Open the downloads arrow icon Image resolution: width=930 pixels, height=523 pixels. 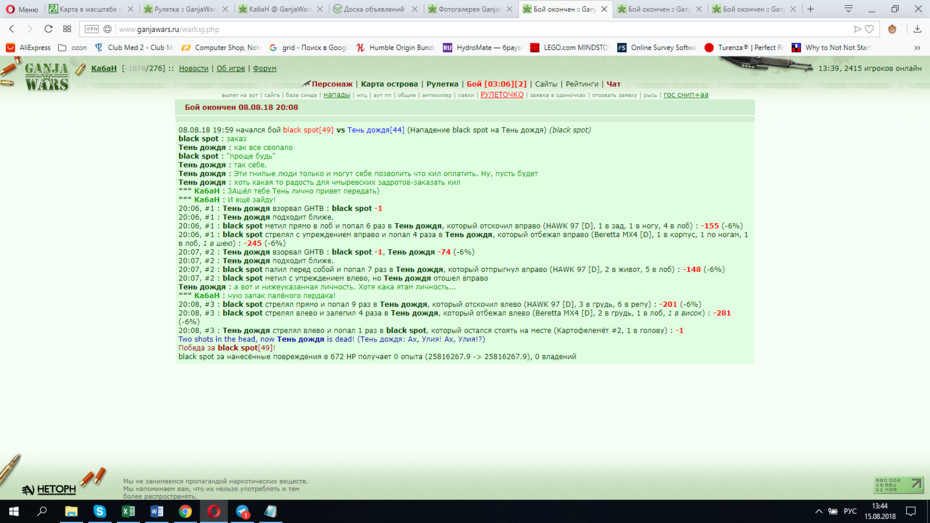(x=917, y=28)
